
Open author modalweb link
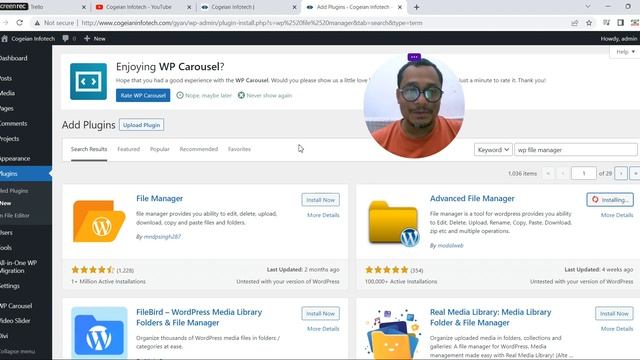coord(450,246)
